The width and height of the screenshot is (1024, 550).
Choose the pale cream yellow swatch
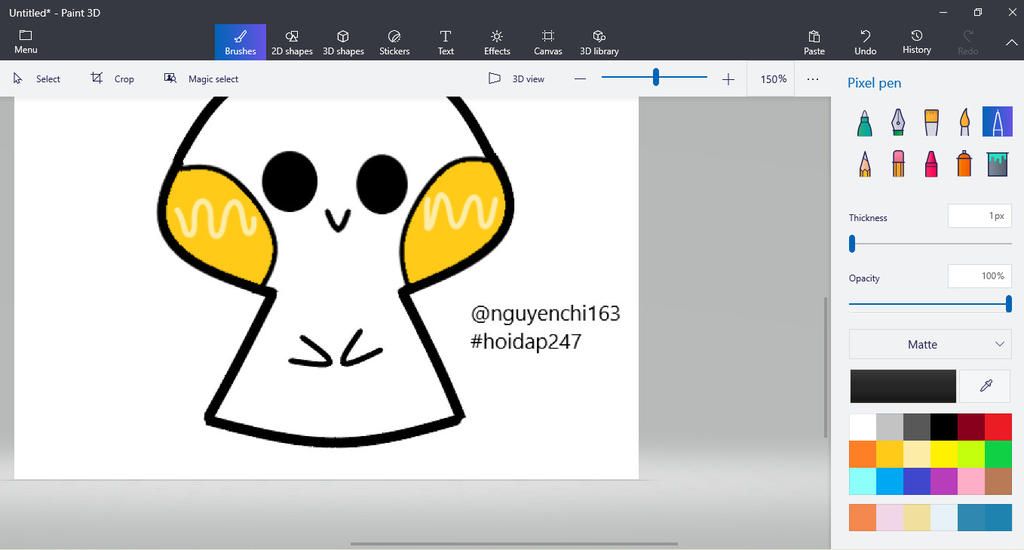[x=917, y=455]
